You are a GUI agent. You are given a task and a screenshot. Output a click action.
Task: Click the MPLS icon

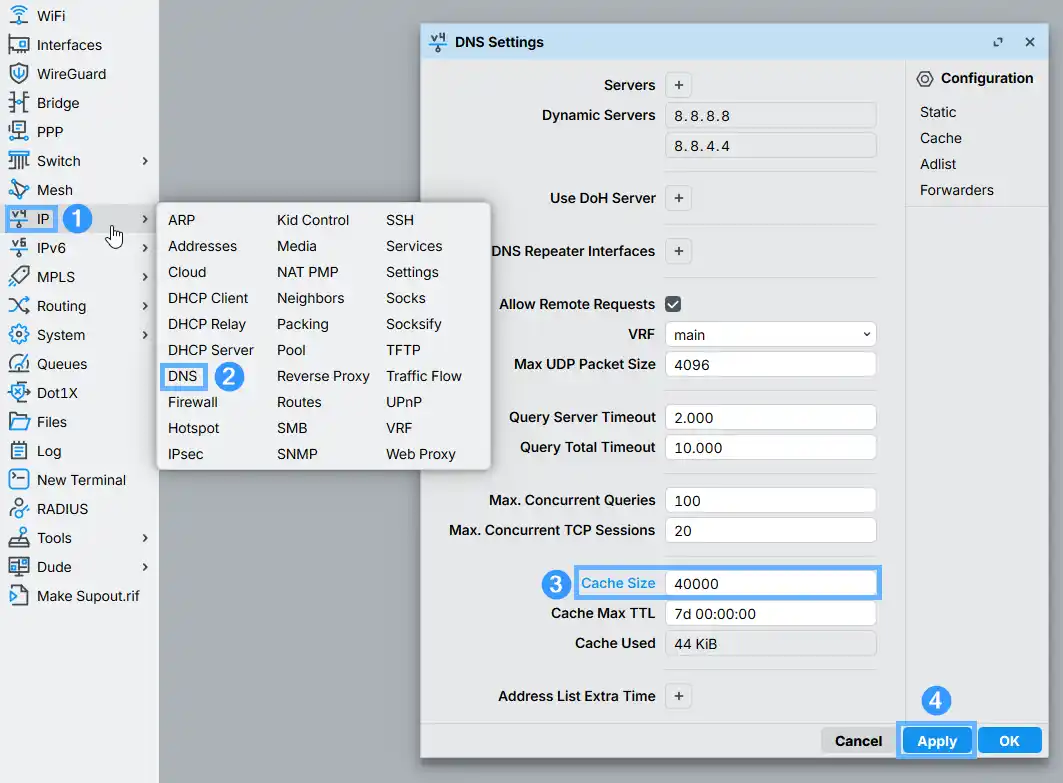(18, 277)
